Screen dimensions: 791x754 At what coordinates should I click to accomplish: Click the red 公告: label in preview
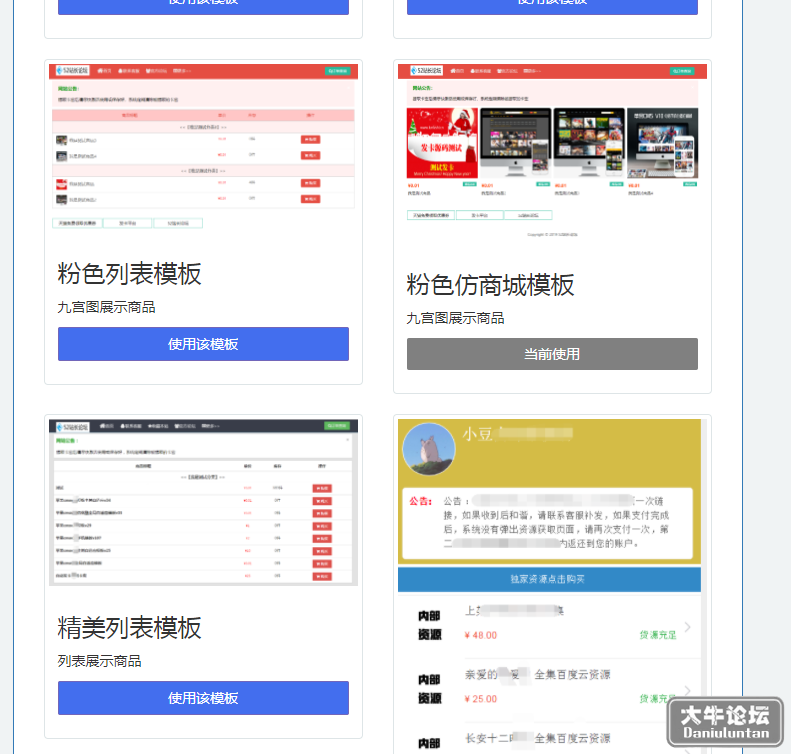[421, 501]
